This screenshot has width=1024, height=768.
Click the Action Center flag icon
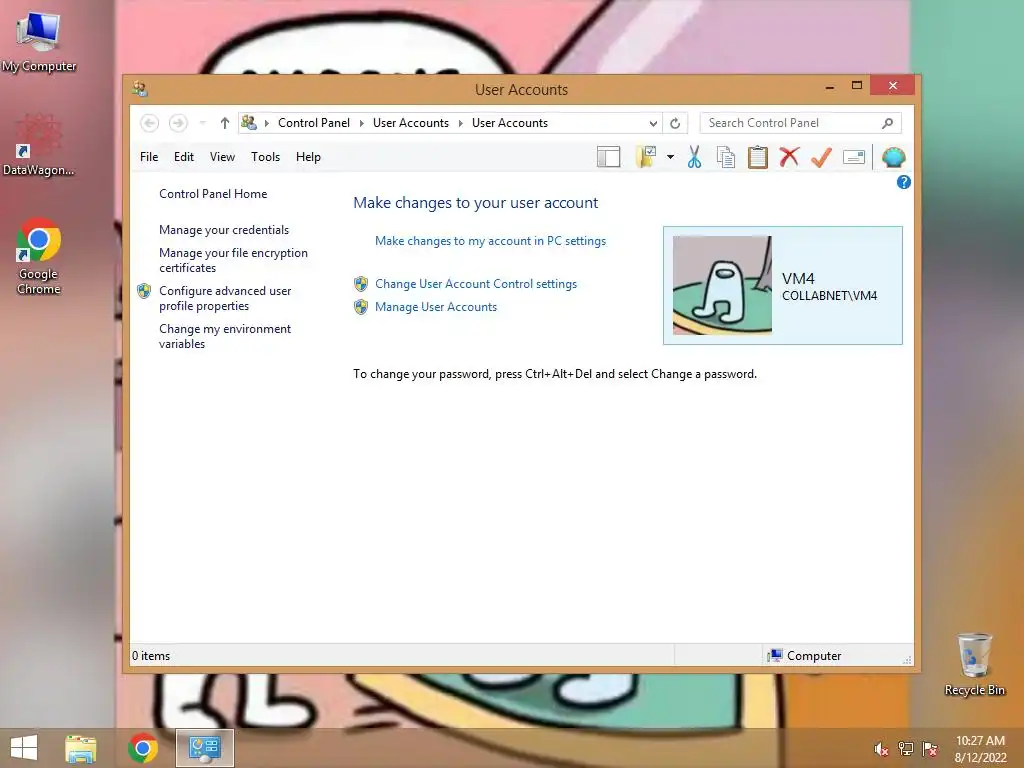tap(930, 749)
